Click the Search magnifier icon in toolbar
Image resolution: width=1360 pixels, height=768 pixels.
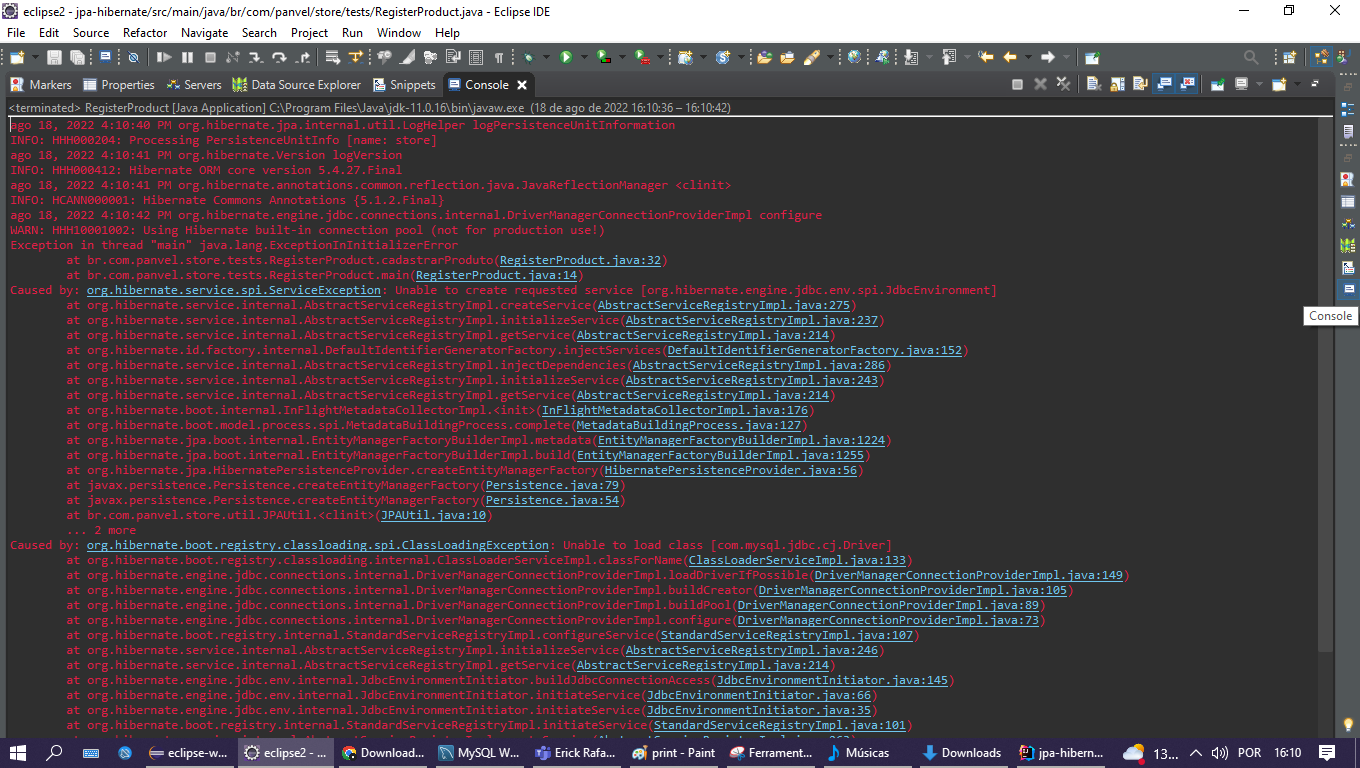coord(1251,57)
